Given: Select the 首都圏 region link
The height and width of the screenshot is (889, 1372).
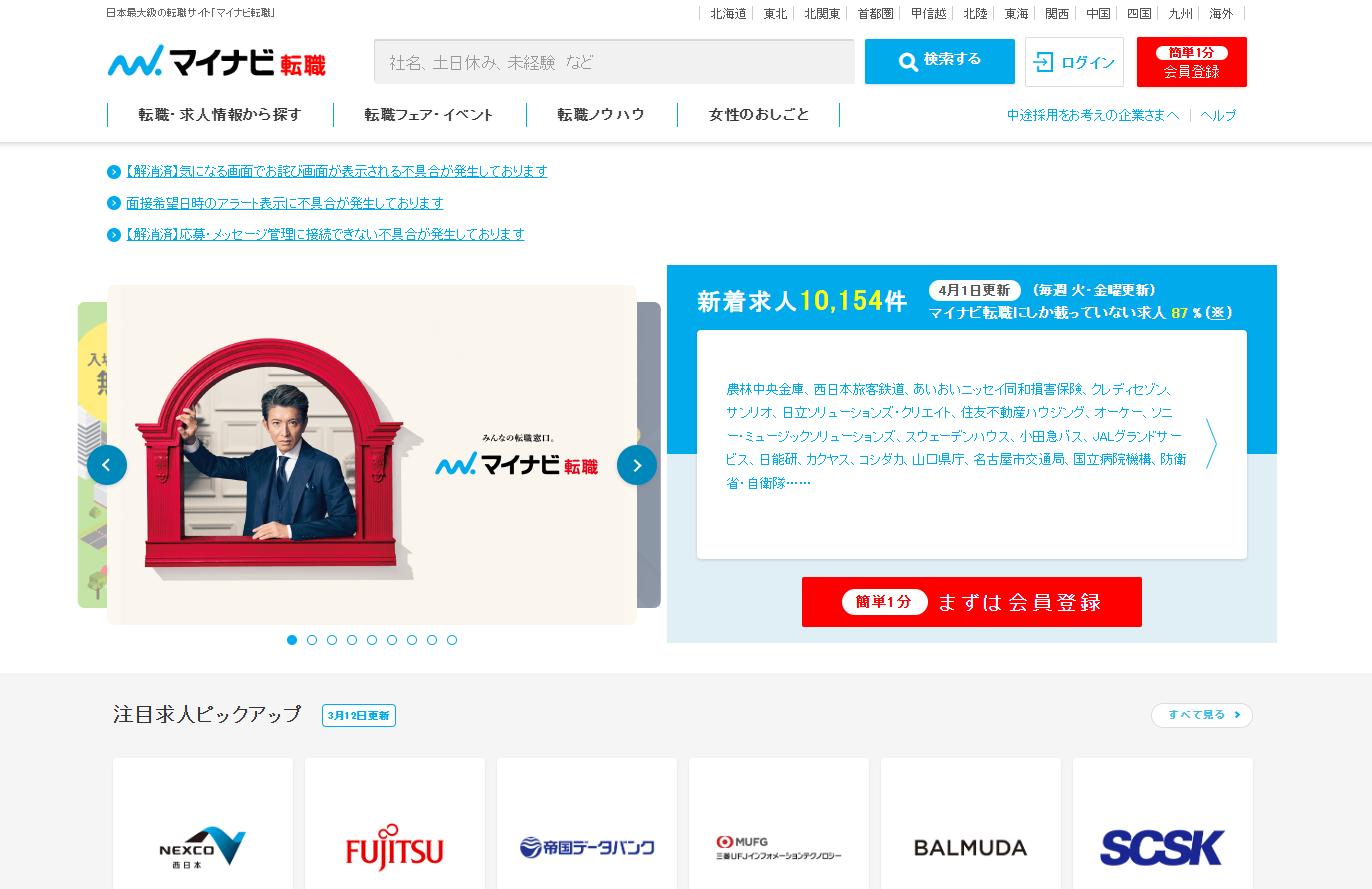Looking at the screenshot, I should click(x=875, y=14).
